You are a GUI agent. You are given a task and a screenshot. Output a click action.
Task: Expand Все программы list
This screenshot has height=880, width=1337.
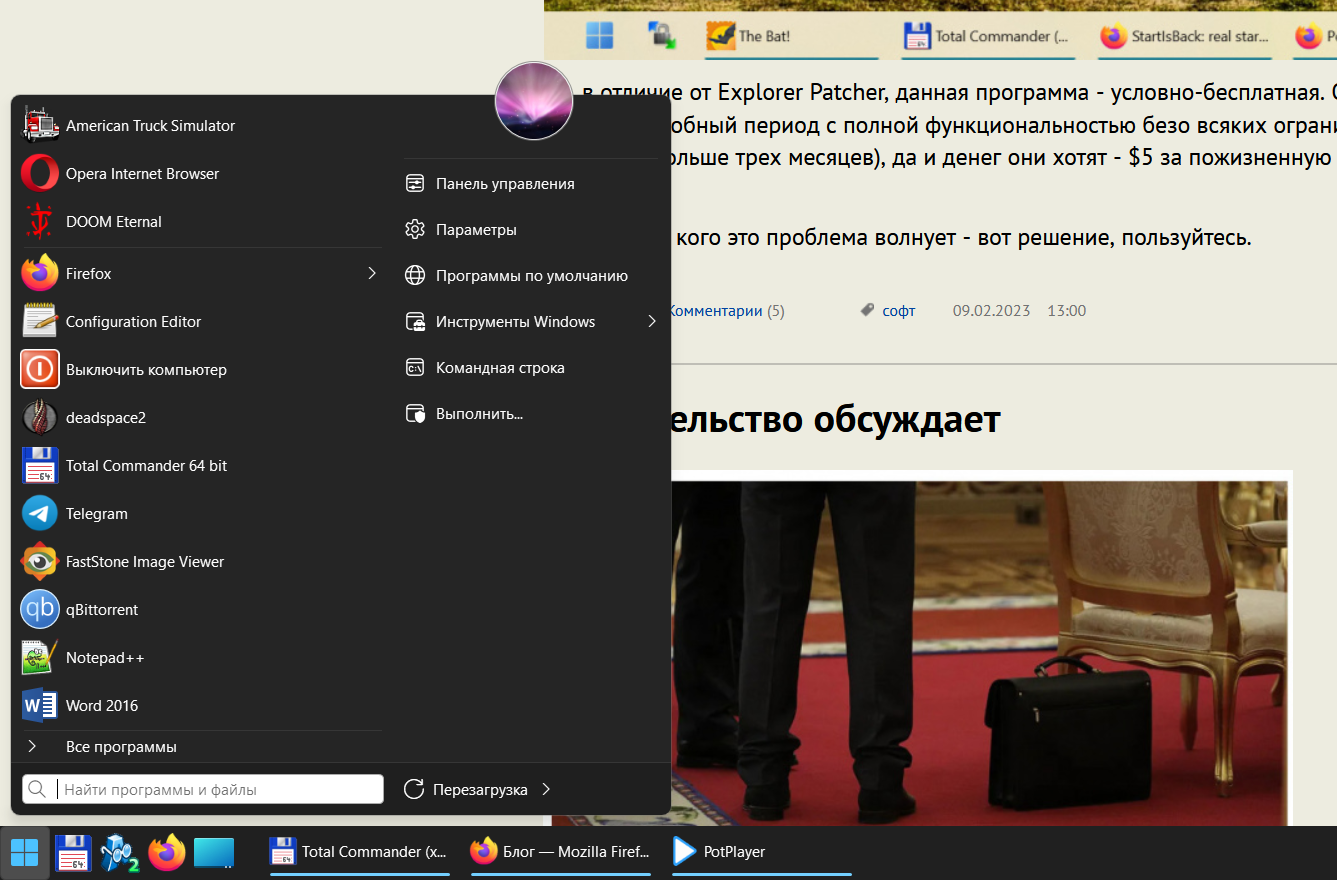click(x=120, y=747)
